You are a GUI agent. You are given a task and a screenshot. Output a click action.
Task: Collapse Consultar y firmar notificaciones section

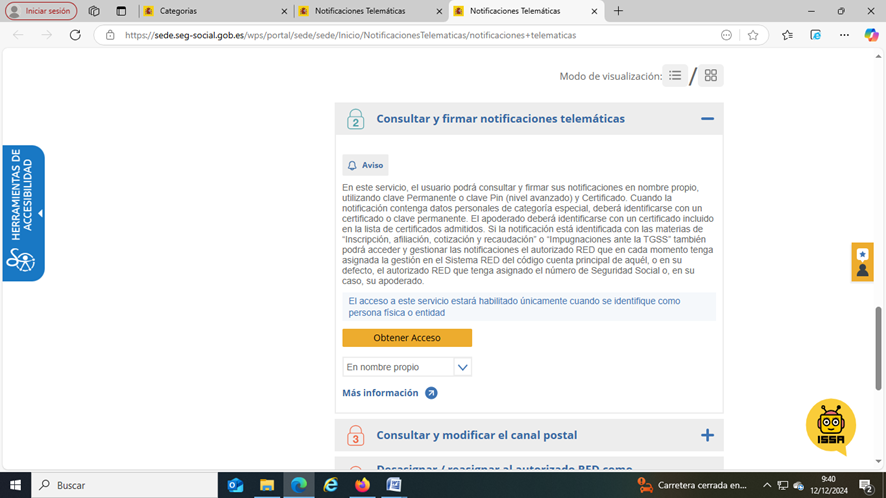tap(707, 119)
